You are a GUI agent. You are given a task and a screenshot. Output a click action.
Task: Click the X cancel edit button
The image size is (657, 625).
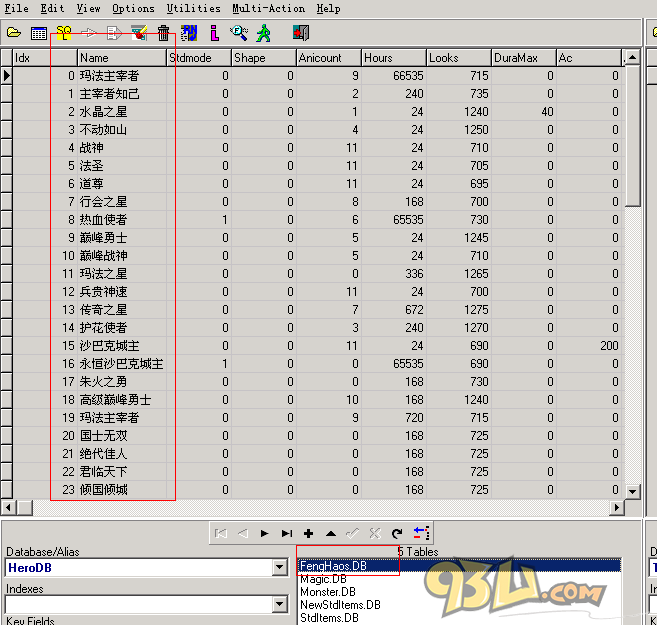[375, 533]
